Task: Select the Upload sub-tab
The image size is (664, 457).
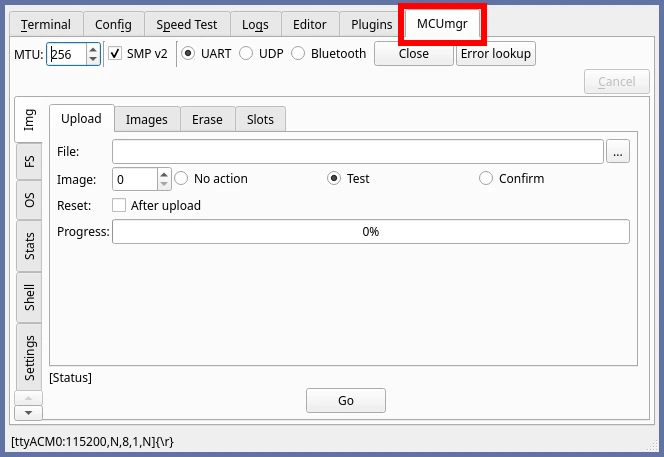Action: click(81, 119)
